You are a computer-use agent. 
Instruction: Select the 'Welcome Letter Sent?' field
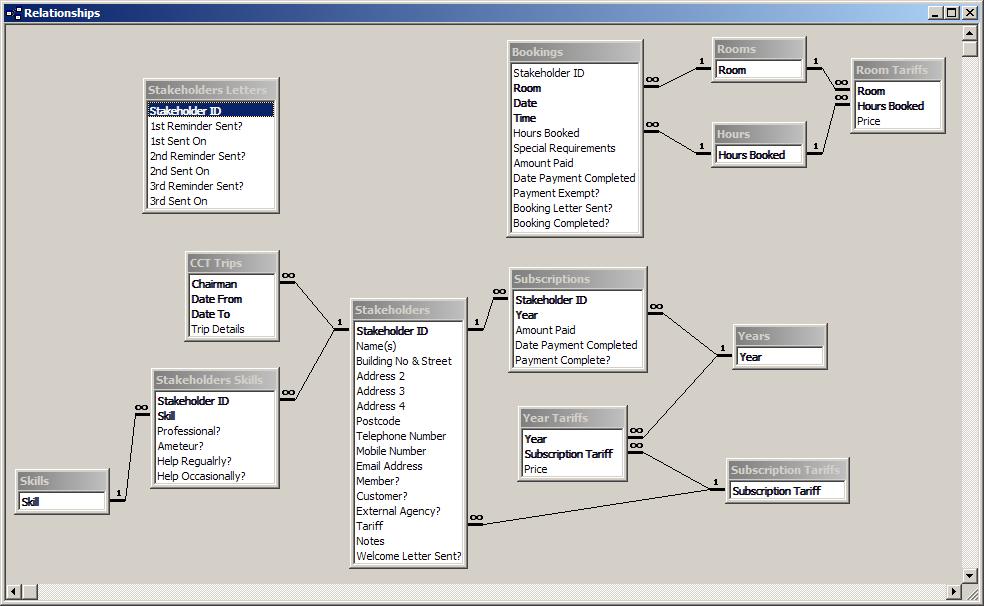point(409,556)
